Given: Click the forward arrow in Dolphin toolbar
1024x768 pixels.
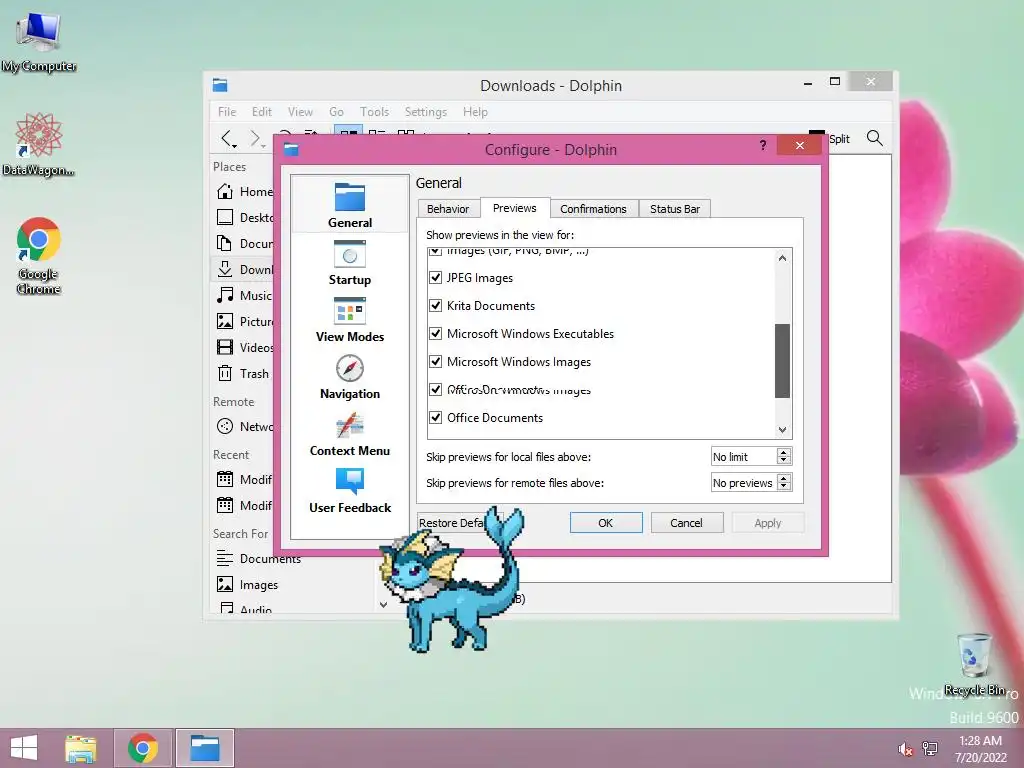Looking at the screenshot, I should click(255, 138).
